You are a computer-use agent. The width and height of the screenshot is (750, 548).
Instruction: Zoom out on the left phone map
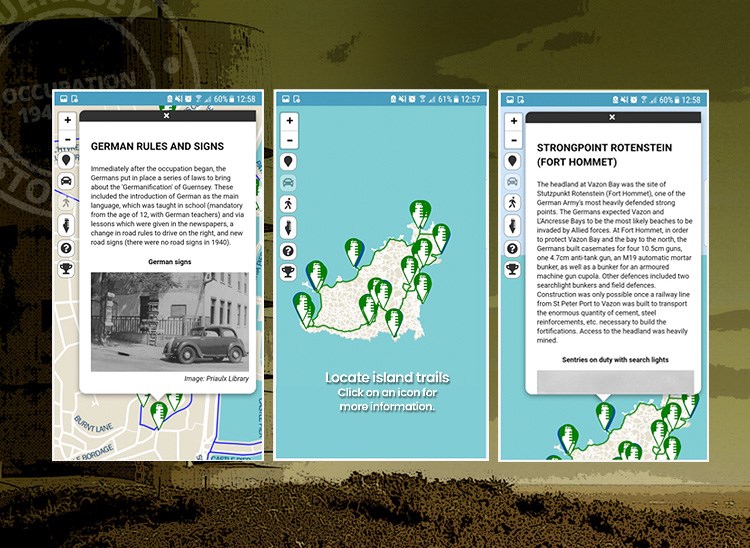[x=67, y=139]
